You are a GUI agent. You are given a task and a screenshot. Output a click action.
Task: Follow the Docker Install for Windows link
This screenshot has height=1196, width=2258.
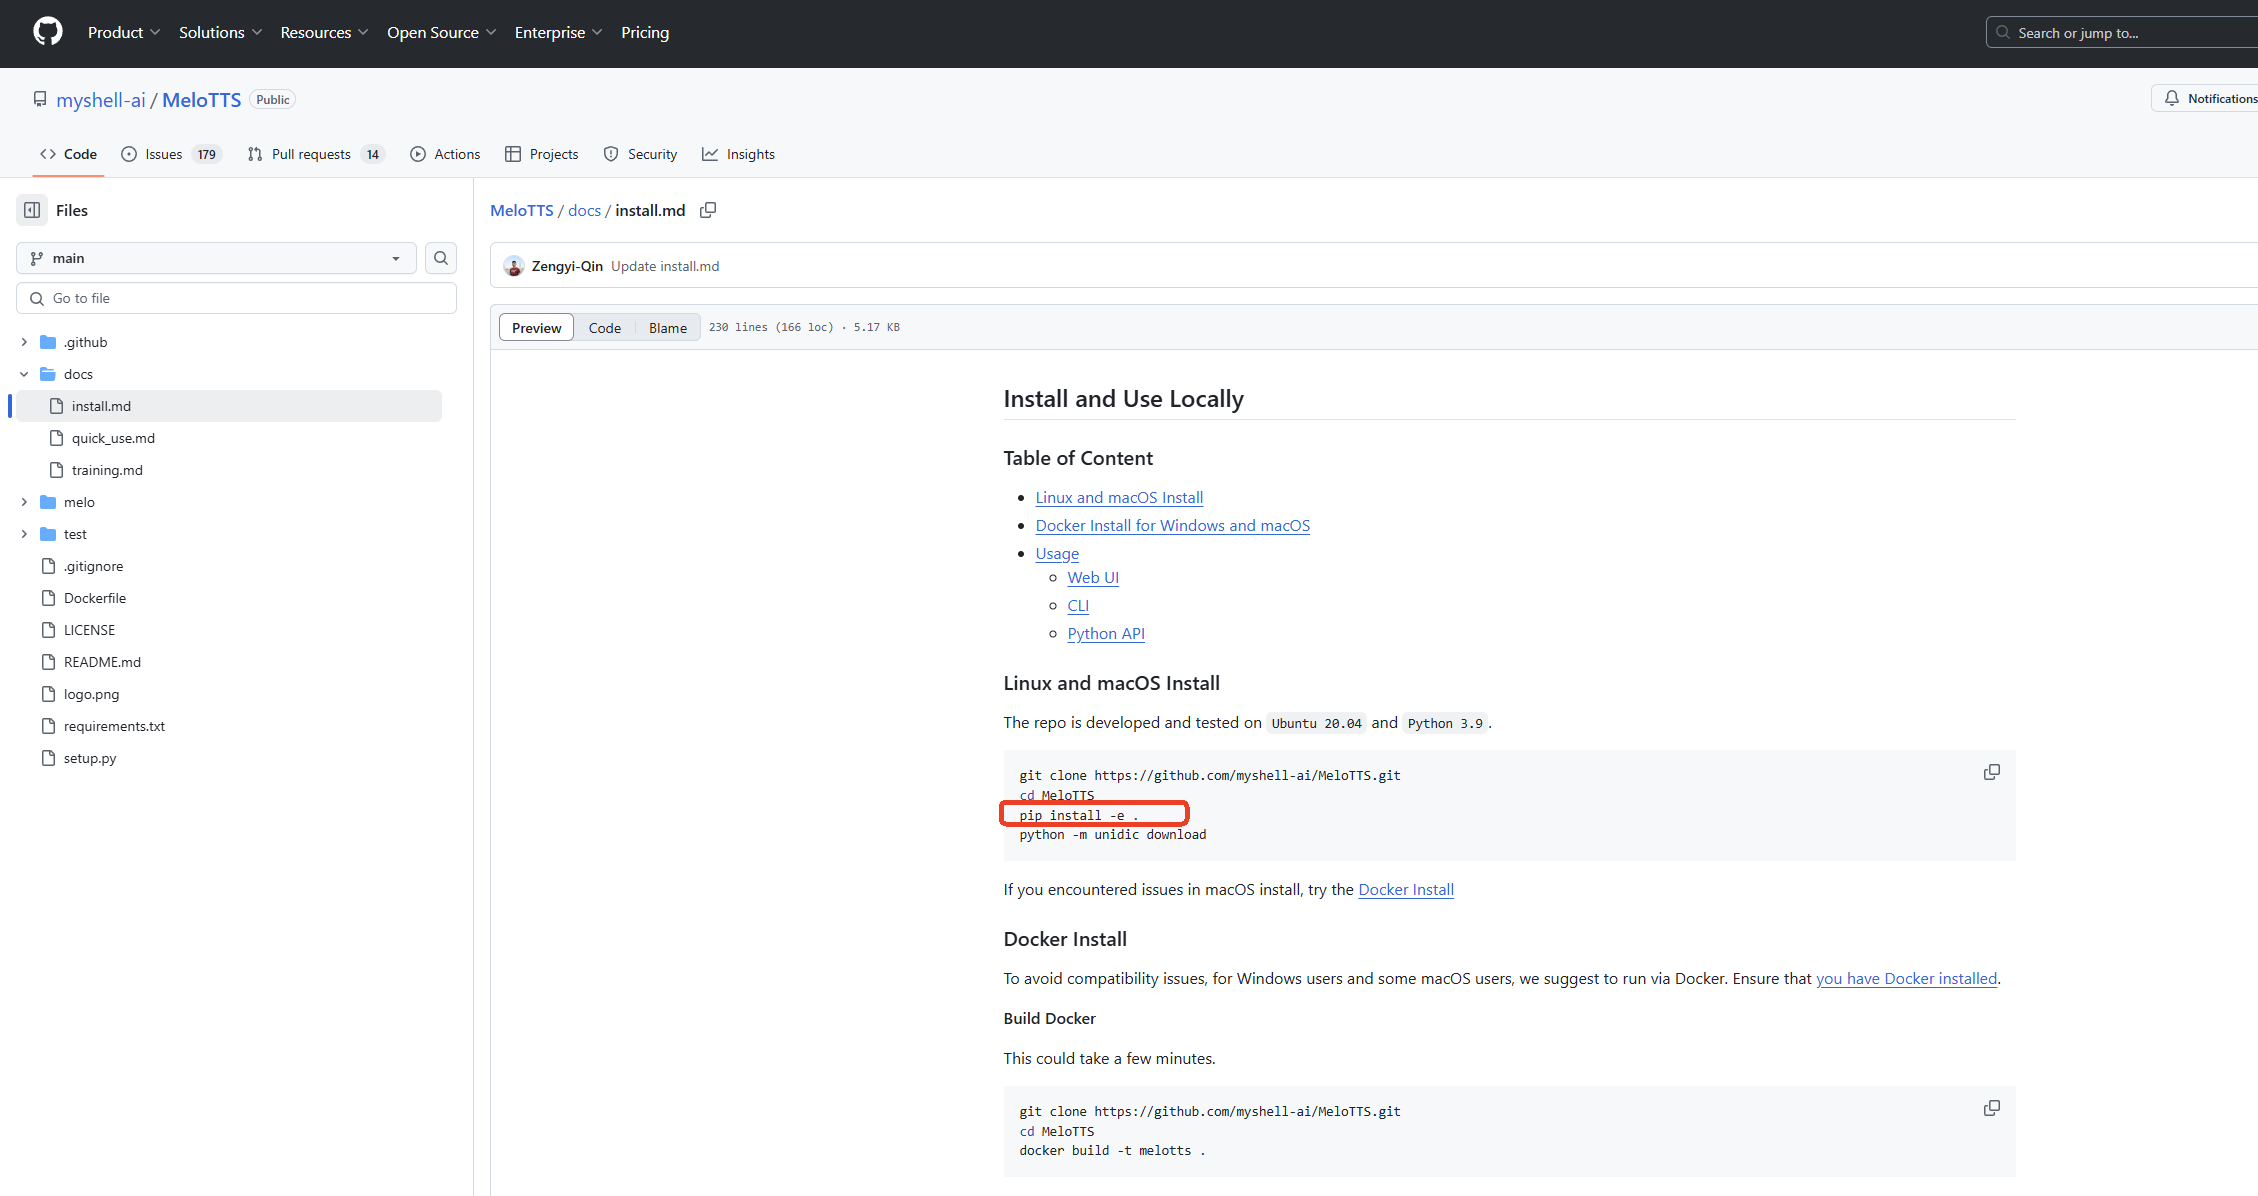click(x=1172, y=525)
